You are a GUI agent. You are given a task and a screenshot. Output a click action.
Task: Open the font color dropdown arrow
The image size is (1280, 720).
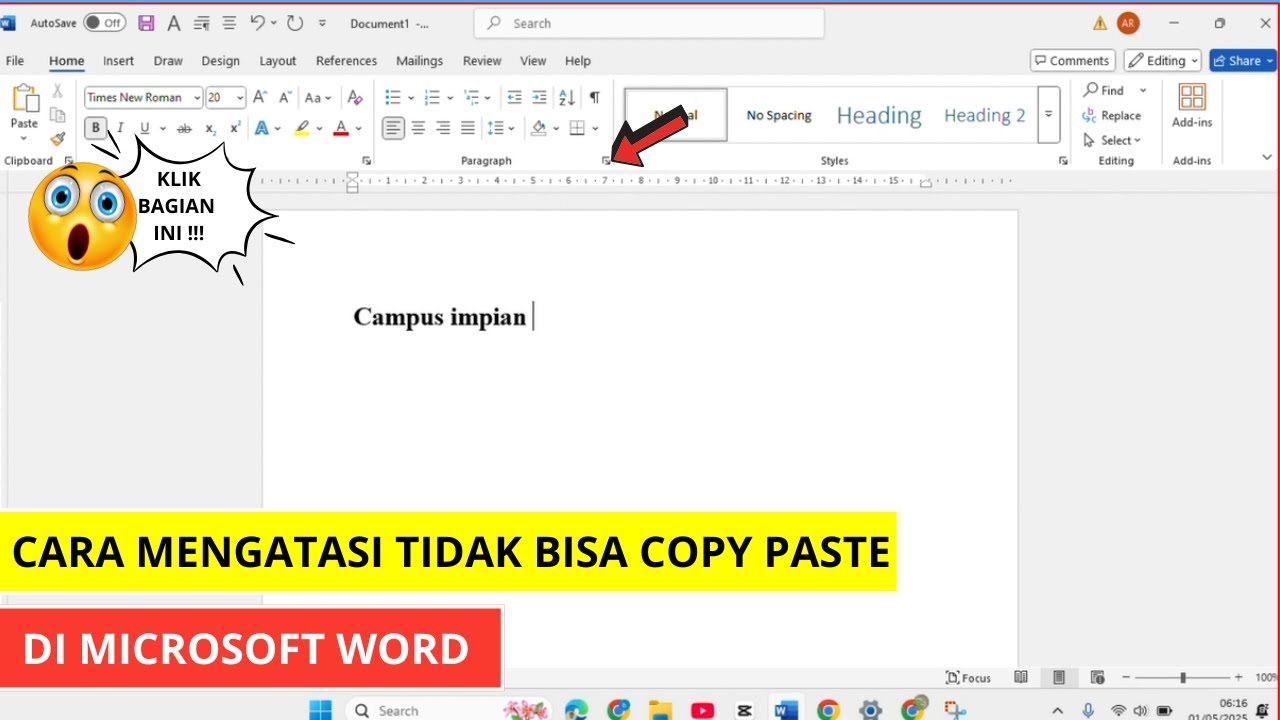(358, 128)
